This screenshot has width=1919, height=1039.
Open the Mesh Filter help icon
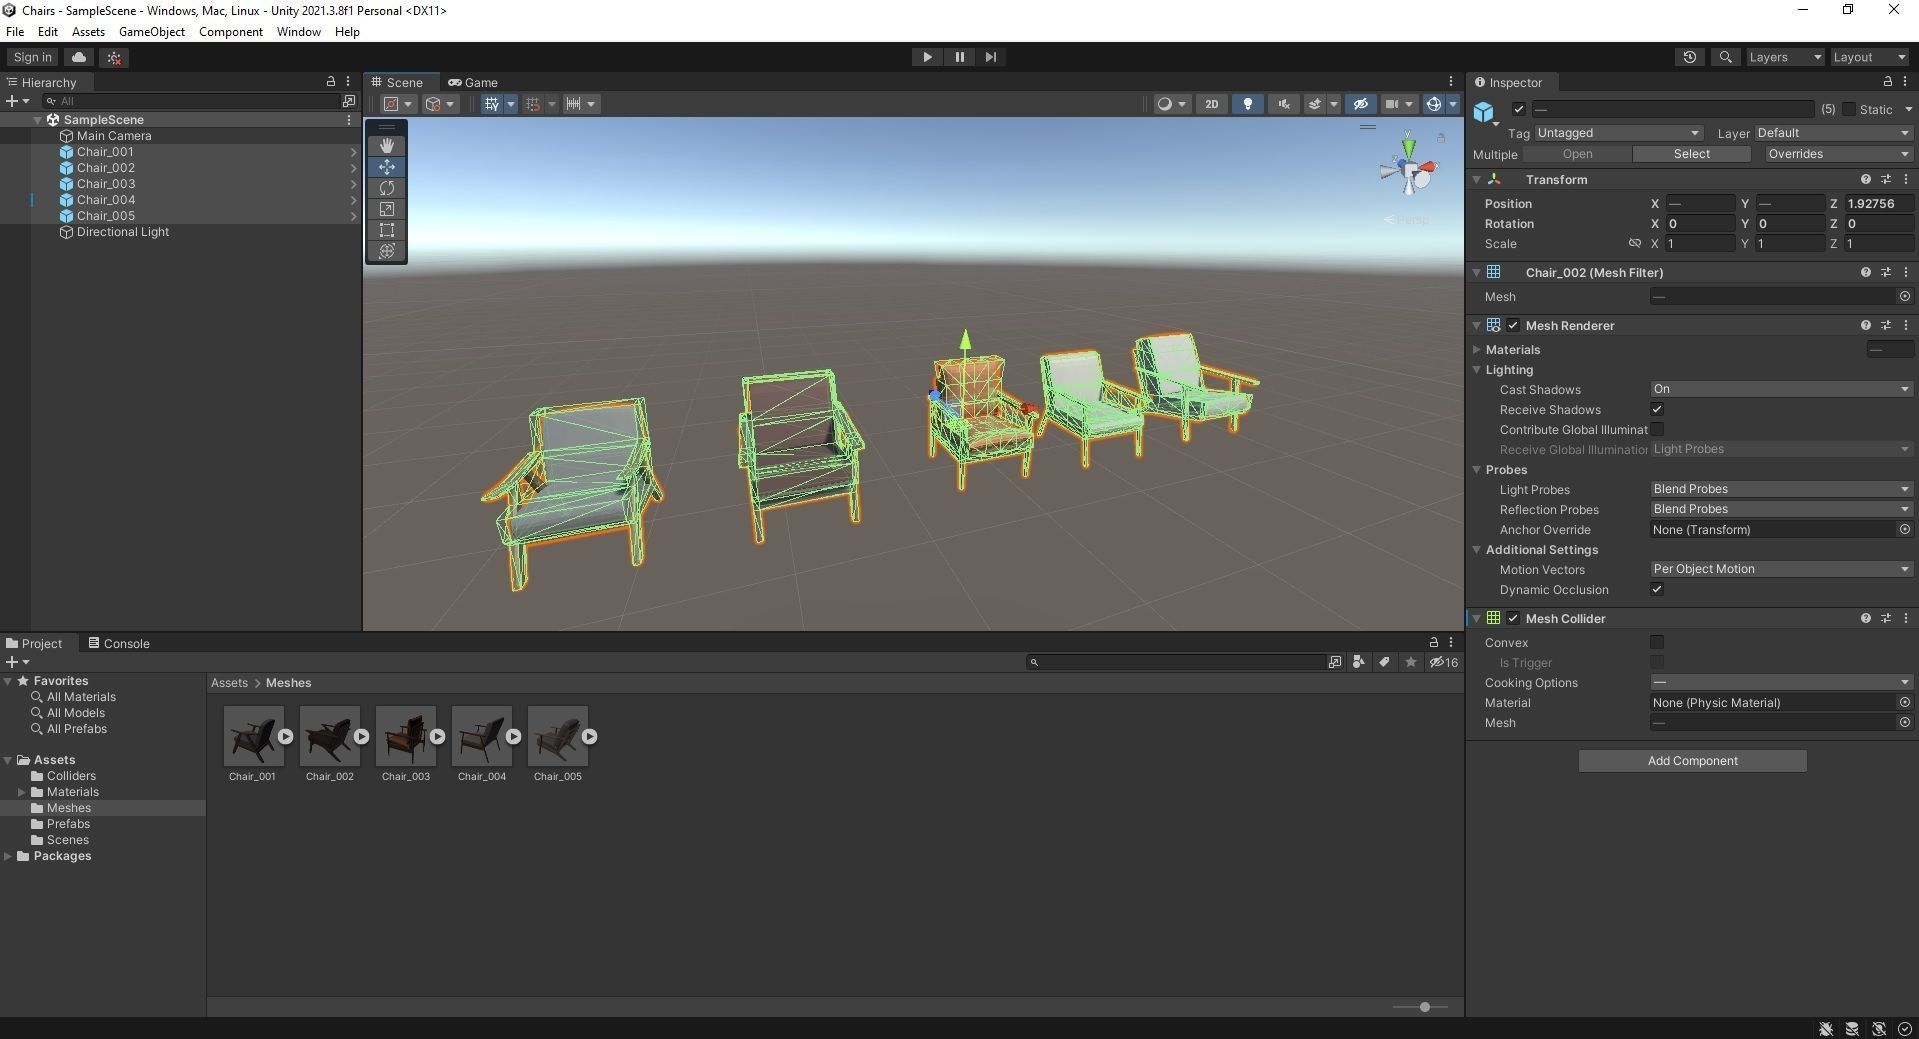pyautogui.click(x=1865, y=272)
